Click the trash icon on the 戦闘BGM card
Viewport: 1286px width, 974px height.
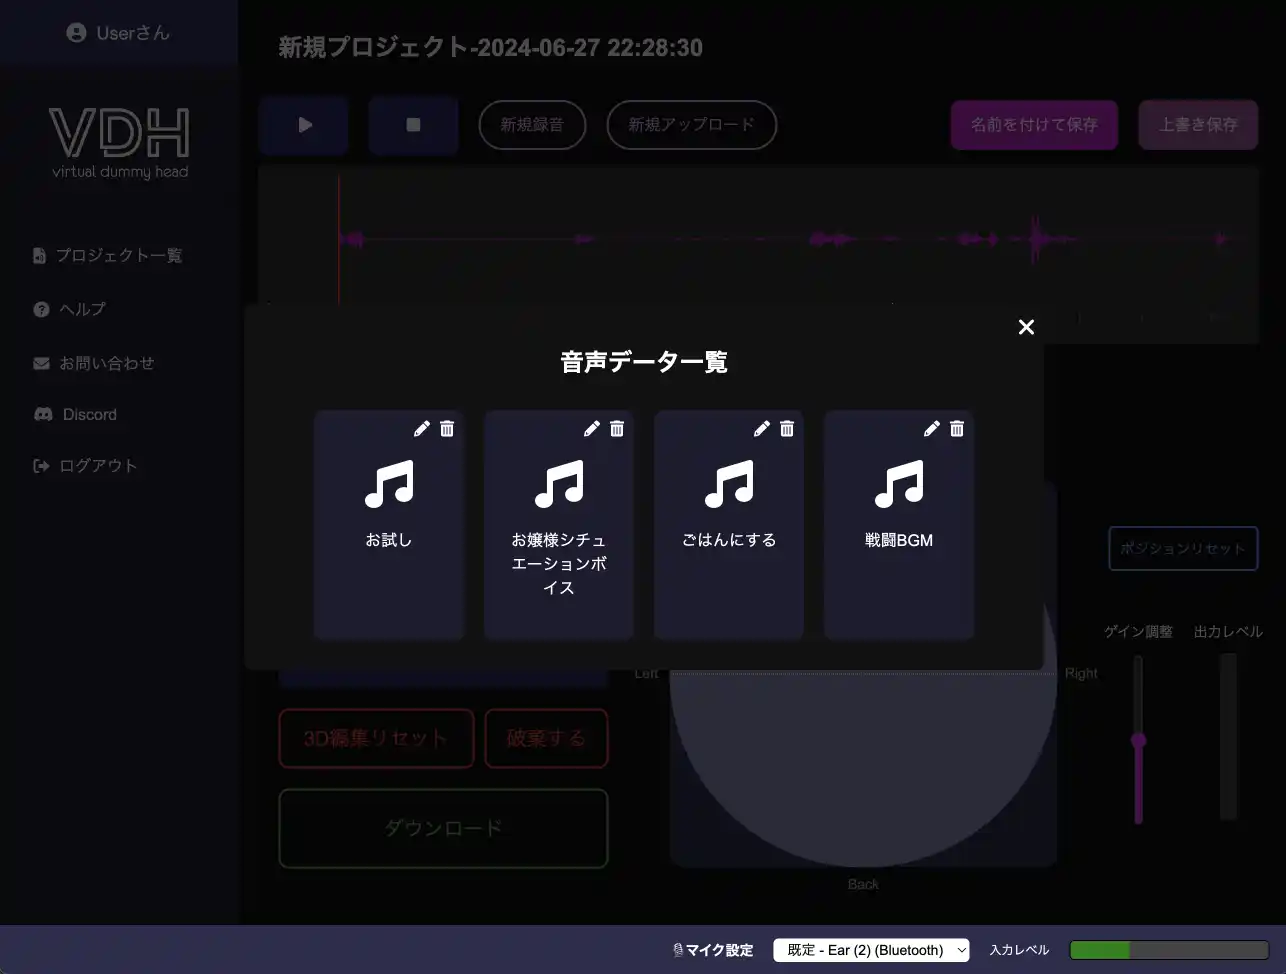[957, 428]
